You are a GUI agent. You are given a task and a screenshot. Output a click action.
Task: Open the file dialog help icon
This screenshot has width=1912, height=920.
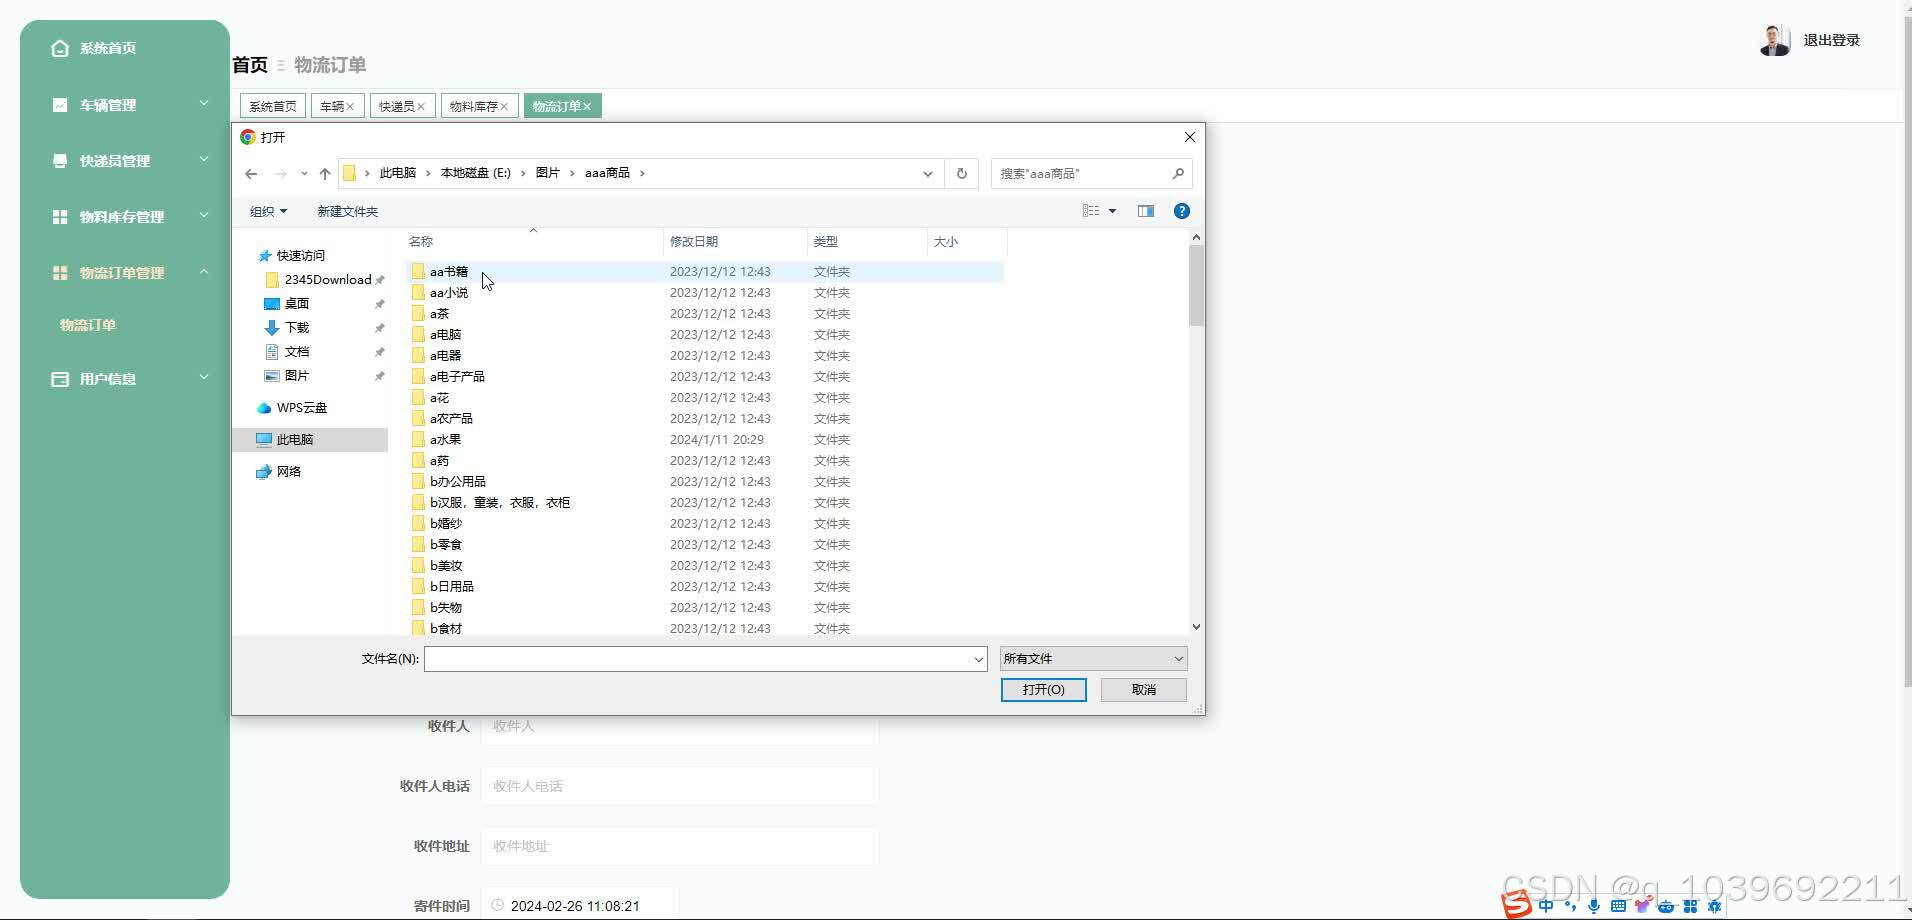pyautogui.click(x=1182, y=211)
